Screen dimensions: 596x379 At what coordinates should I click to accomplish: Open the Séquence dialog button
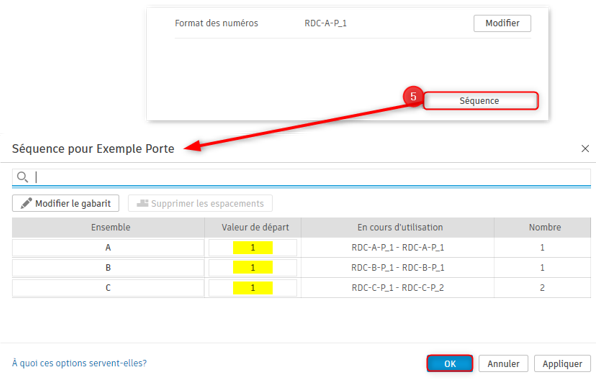click(480, 101)
